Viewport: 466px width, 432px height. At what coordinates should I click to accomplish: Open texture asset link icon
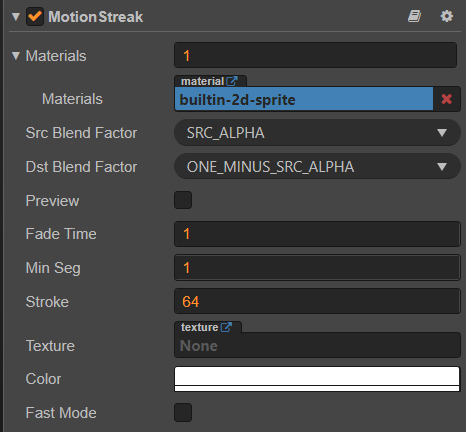pos(226,327)
